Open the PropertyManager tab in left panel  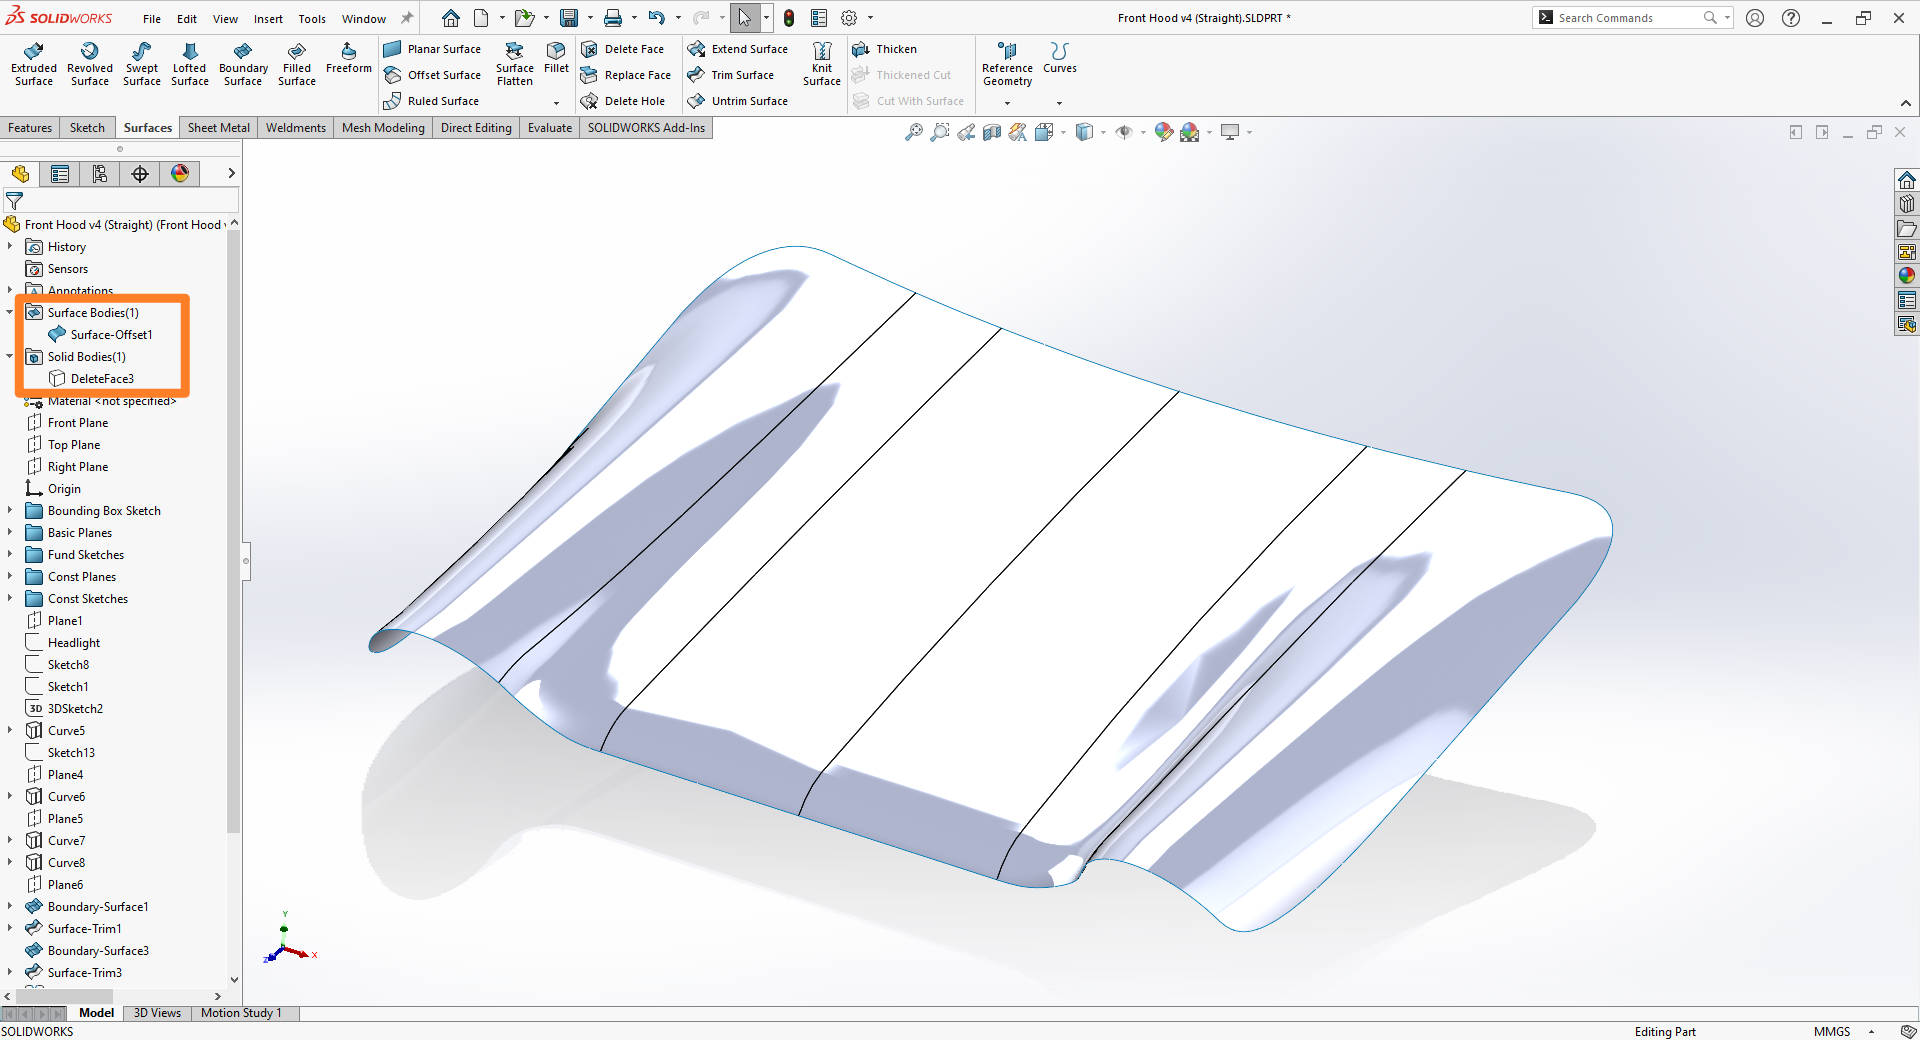point(60,174)
